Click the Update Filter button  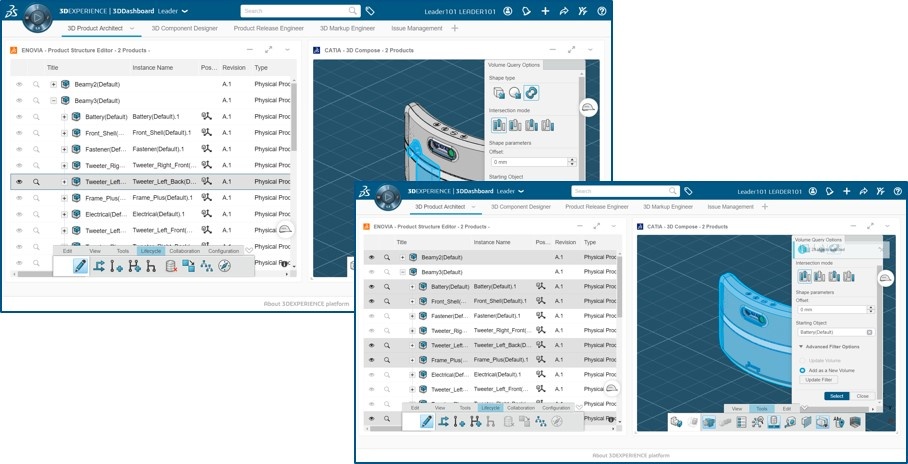818,379
